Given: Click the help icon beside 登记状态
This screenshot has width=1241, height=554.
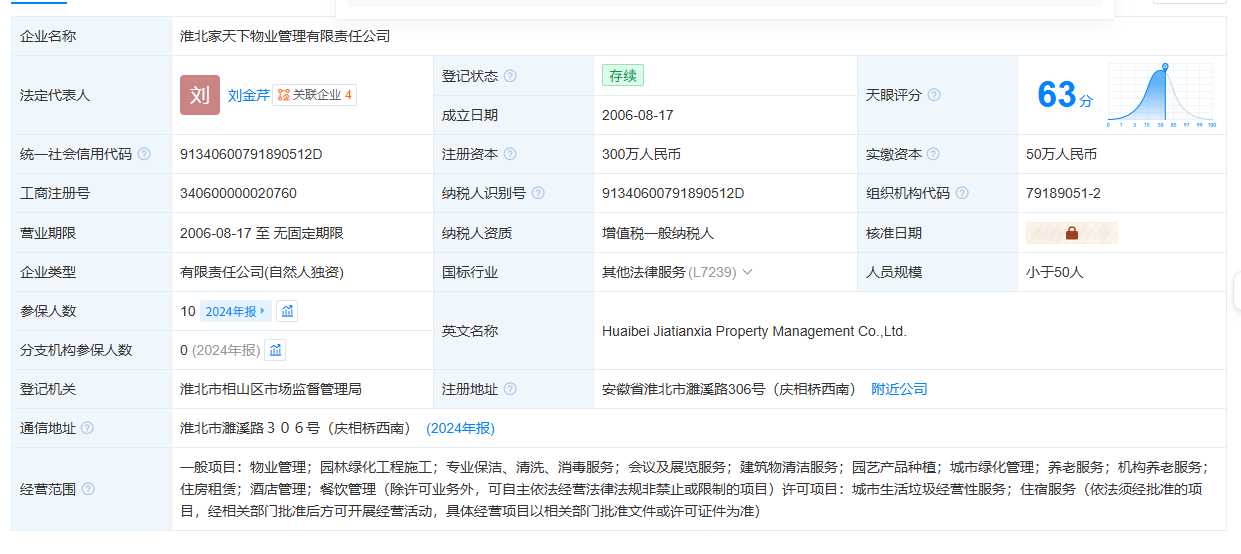Looking at the screenshot, I should pyautogui.click(x=510, y=76).
